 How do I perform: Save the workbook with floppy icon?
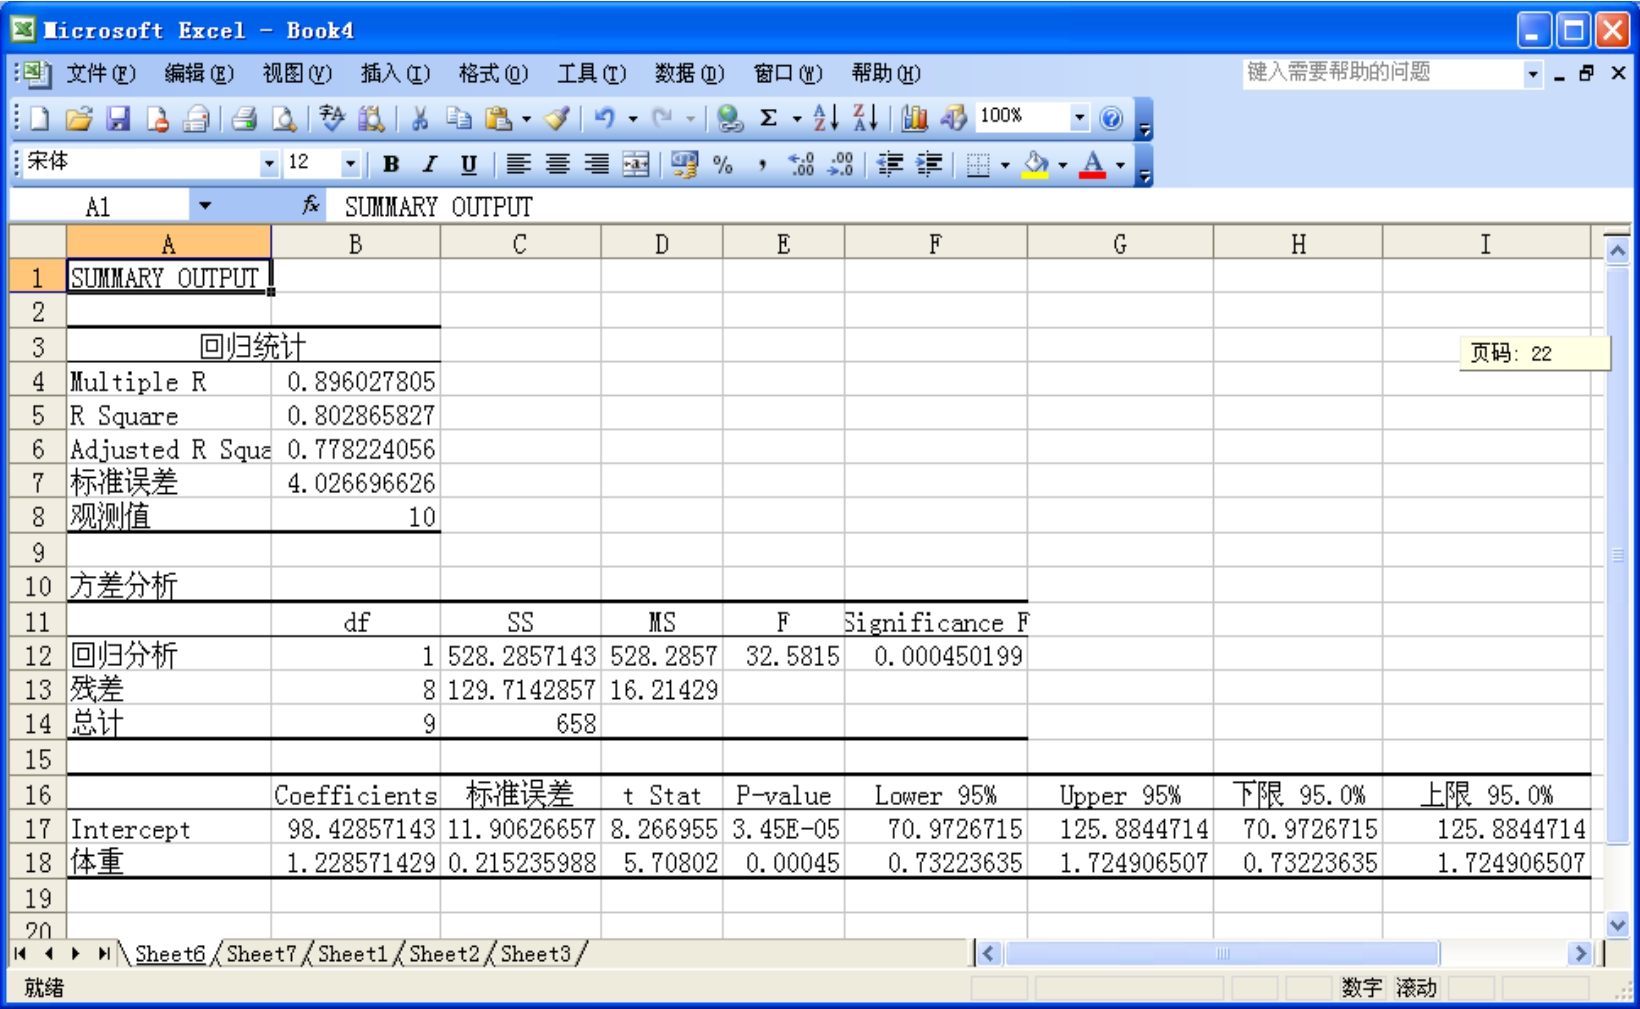coord(118,119)
